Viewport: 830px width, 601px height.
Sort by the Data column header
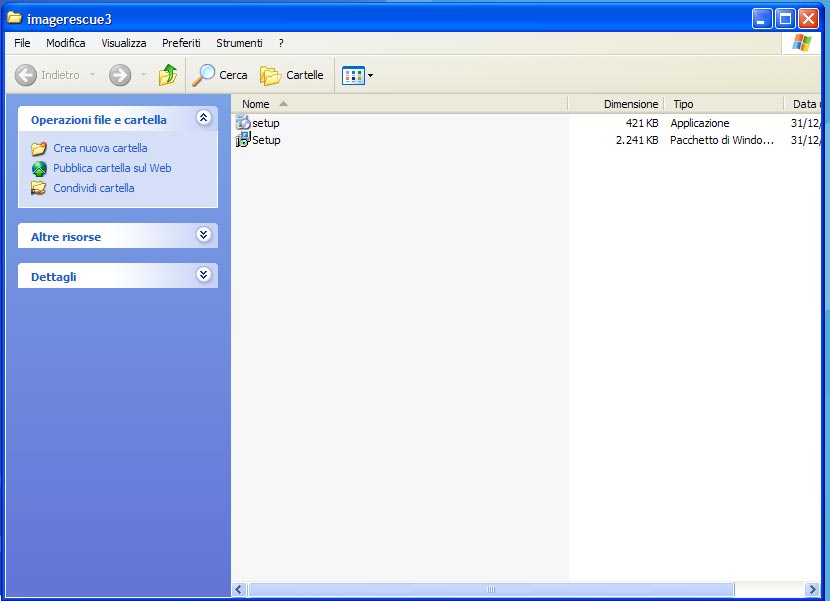tap(802, 104)
